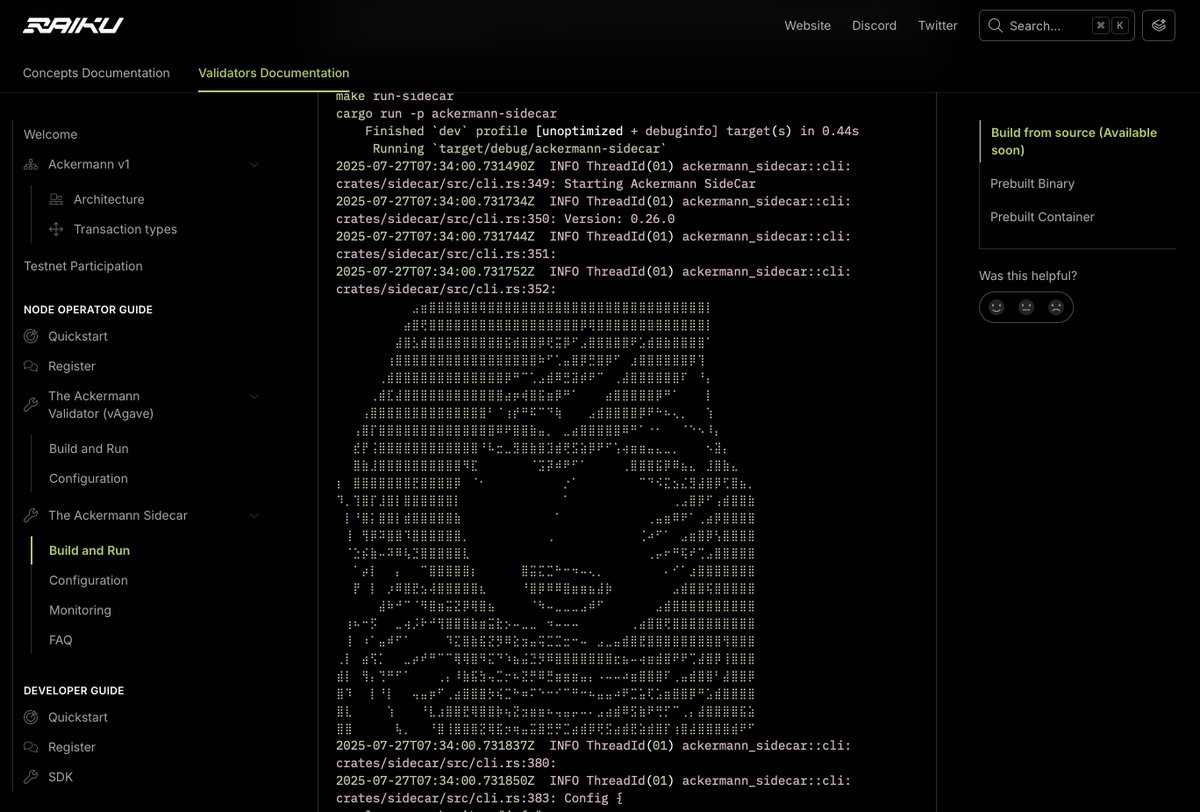Click the magnifier icon in search
1200x812 pixels.
click(995, 26)
